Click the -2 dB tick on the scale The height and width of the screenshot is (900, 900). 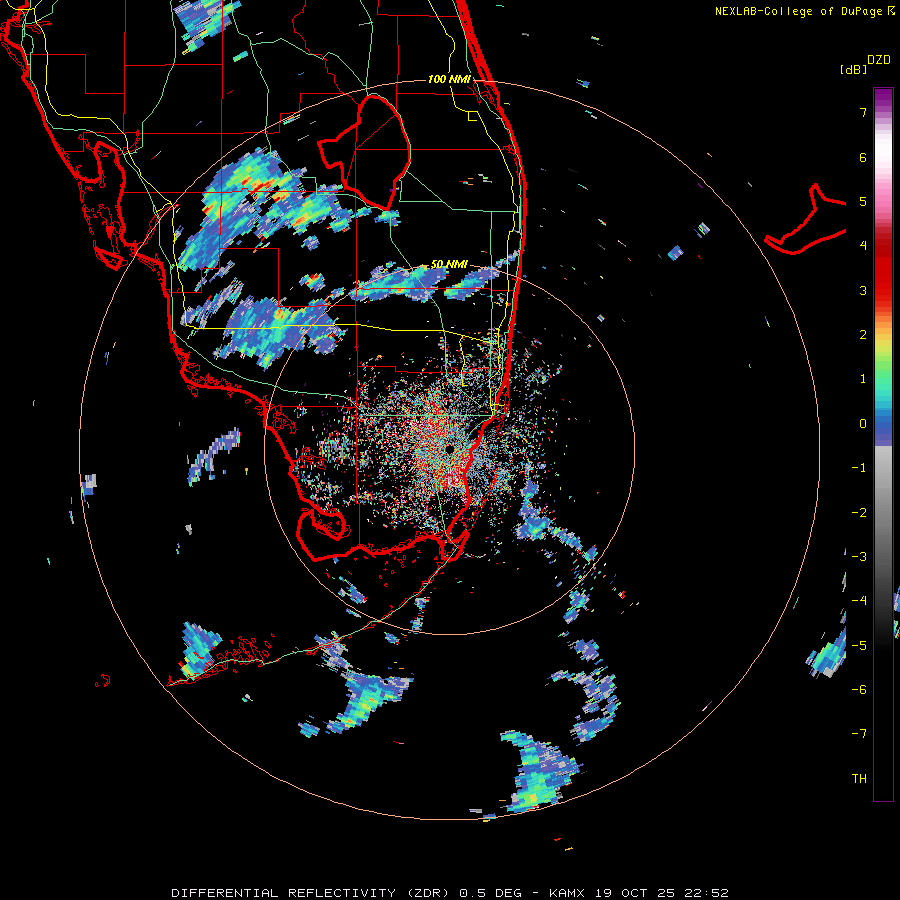(x=859, y=513)
